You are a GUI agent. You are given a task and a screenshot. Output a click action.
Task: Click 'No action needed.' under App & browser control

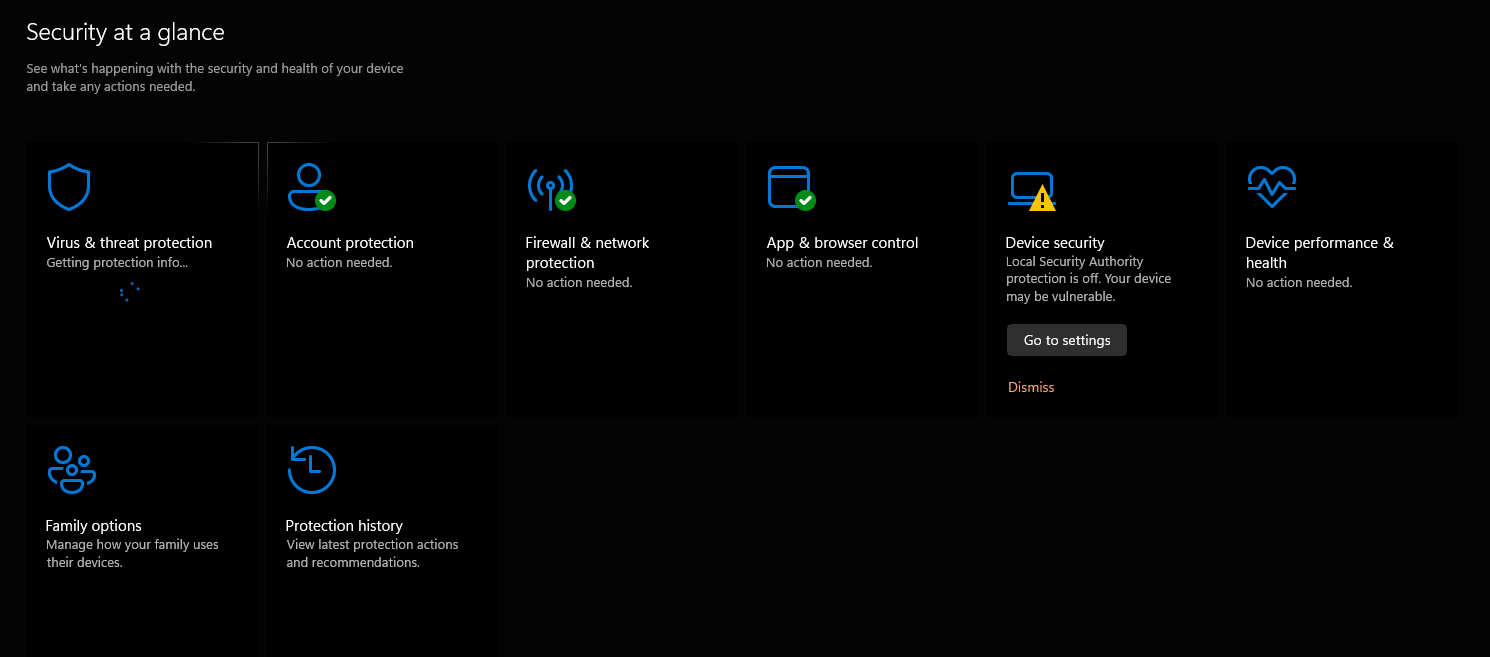tap(819, 263)
